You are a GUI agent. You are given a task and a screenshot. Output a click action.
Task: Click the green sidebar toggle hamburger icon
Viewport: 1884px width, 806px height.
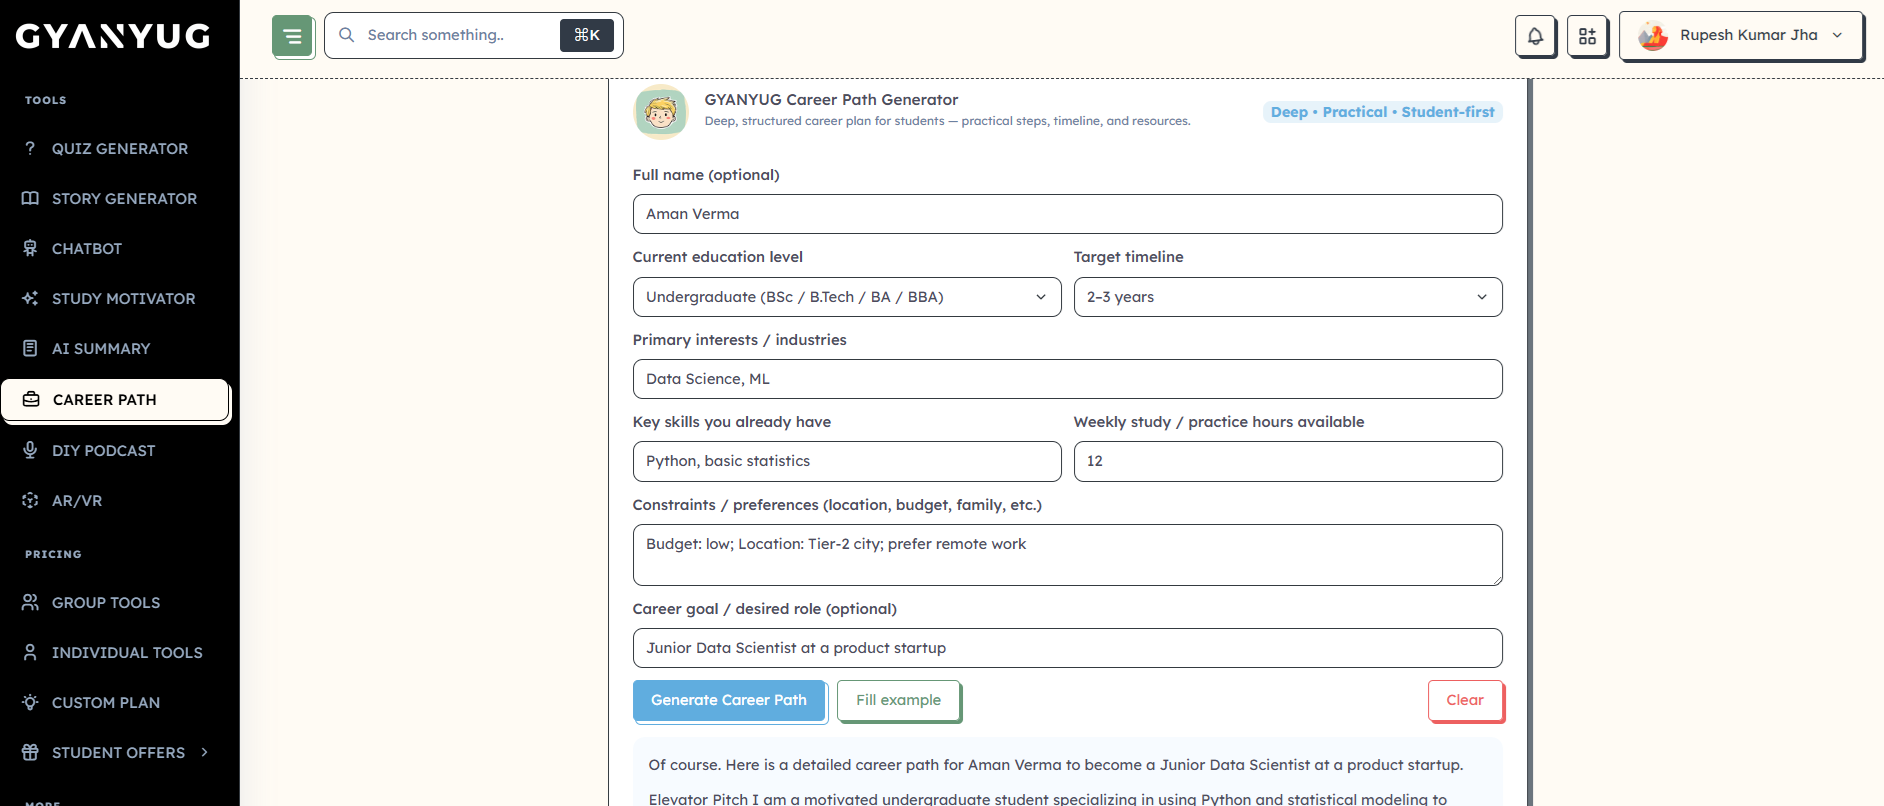click(292, 36)
